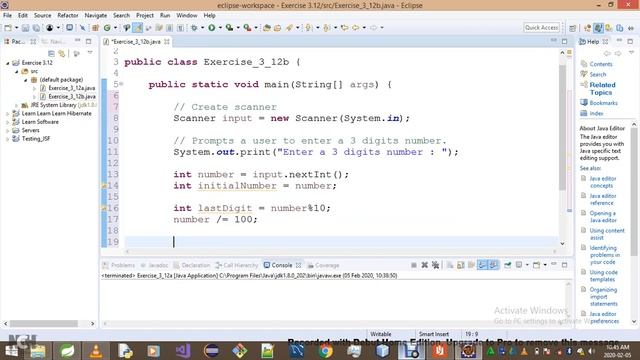This screenshot has height=360, width=640.
Task: Switch to the Declaration tab
Action: pyautogui.click(x=191, y=265)
